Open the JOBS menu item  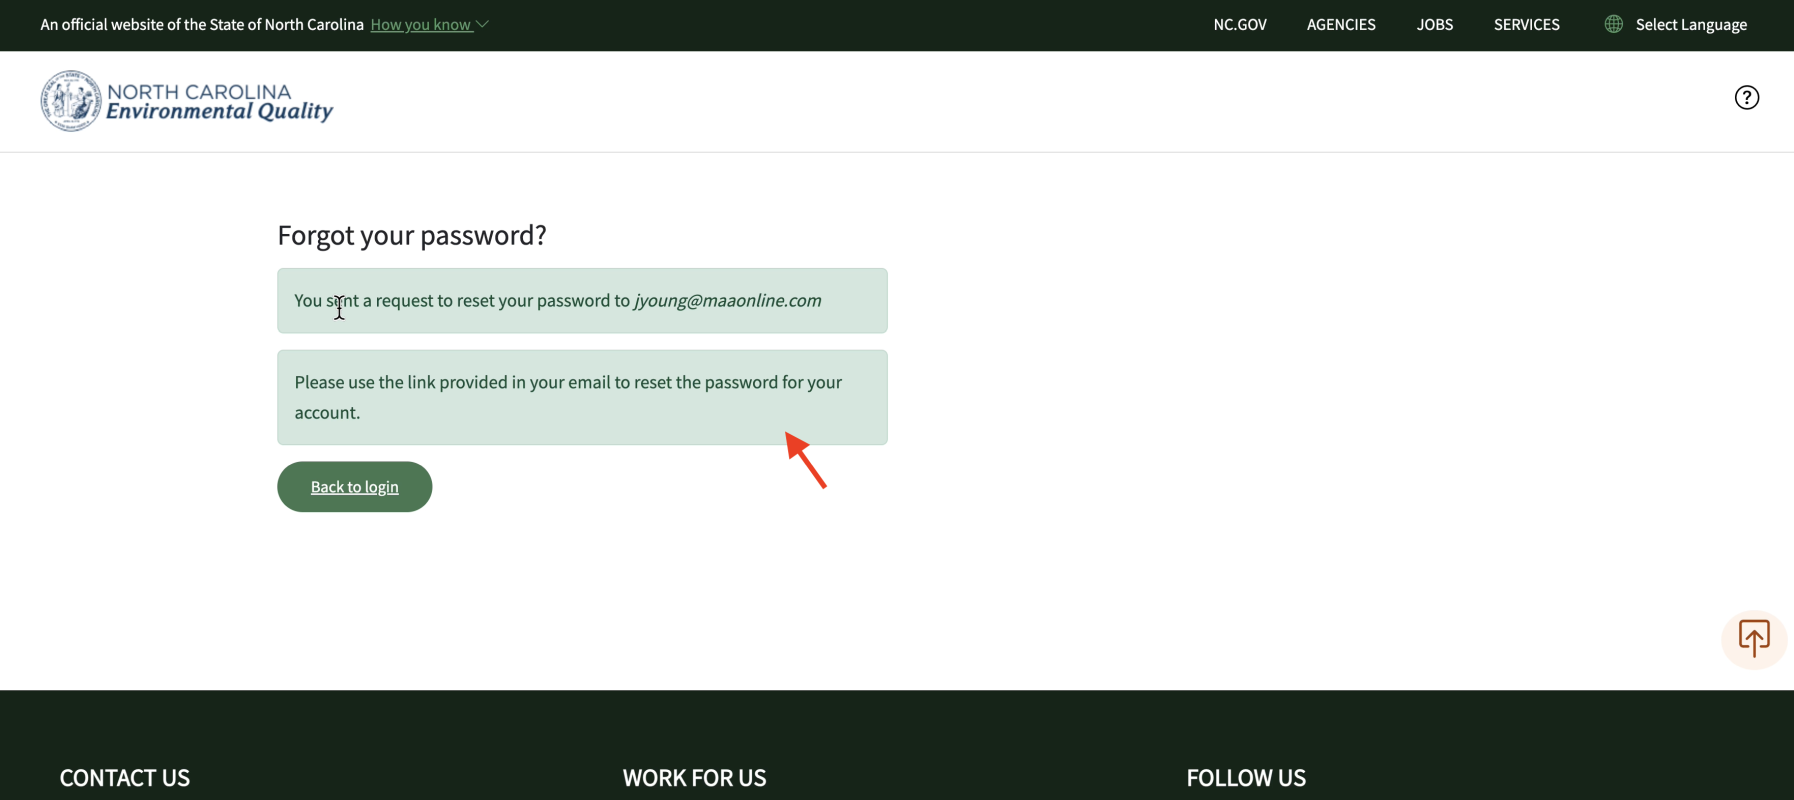[x=1434, y=25]
